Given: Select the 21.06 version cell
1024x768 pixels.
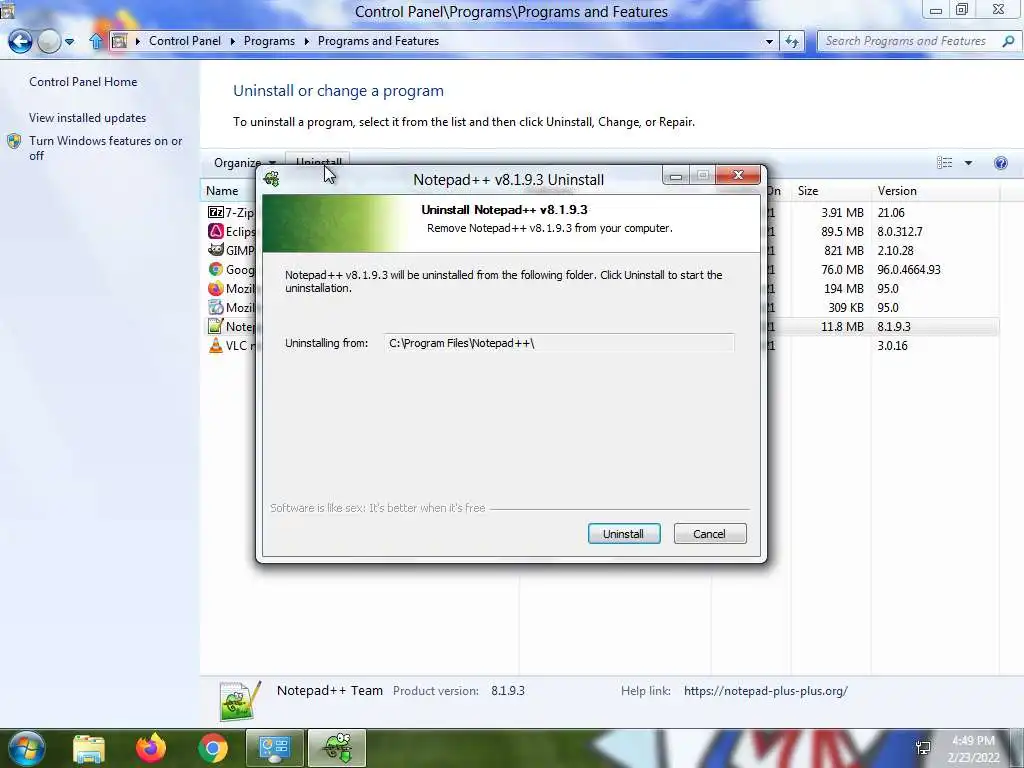Looking at the screenshot, I should click(x=891, y=212).
